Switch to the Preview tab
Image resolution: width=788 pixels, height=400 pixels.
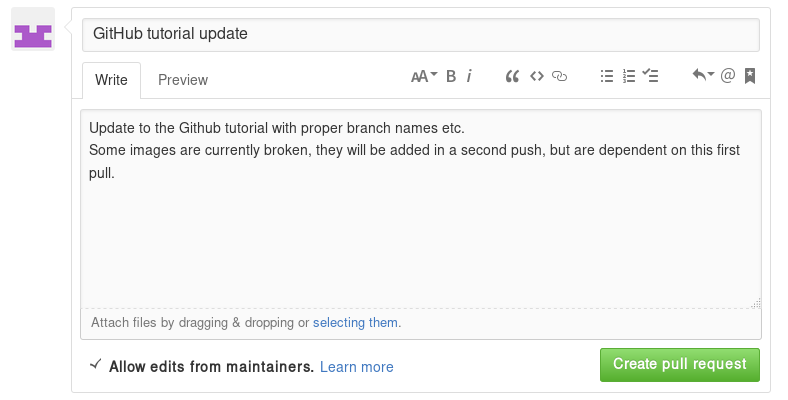click(183, 80)
